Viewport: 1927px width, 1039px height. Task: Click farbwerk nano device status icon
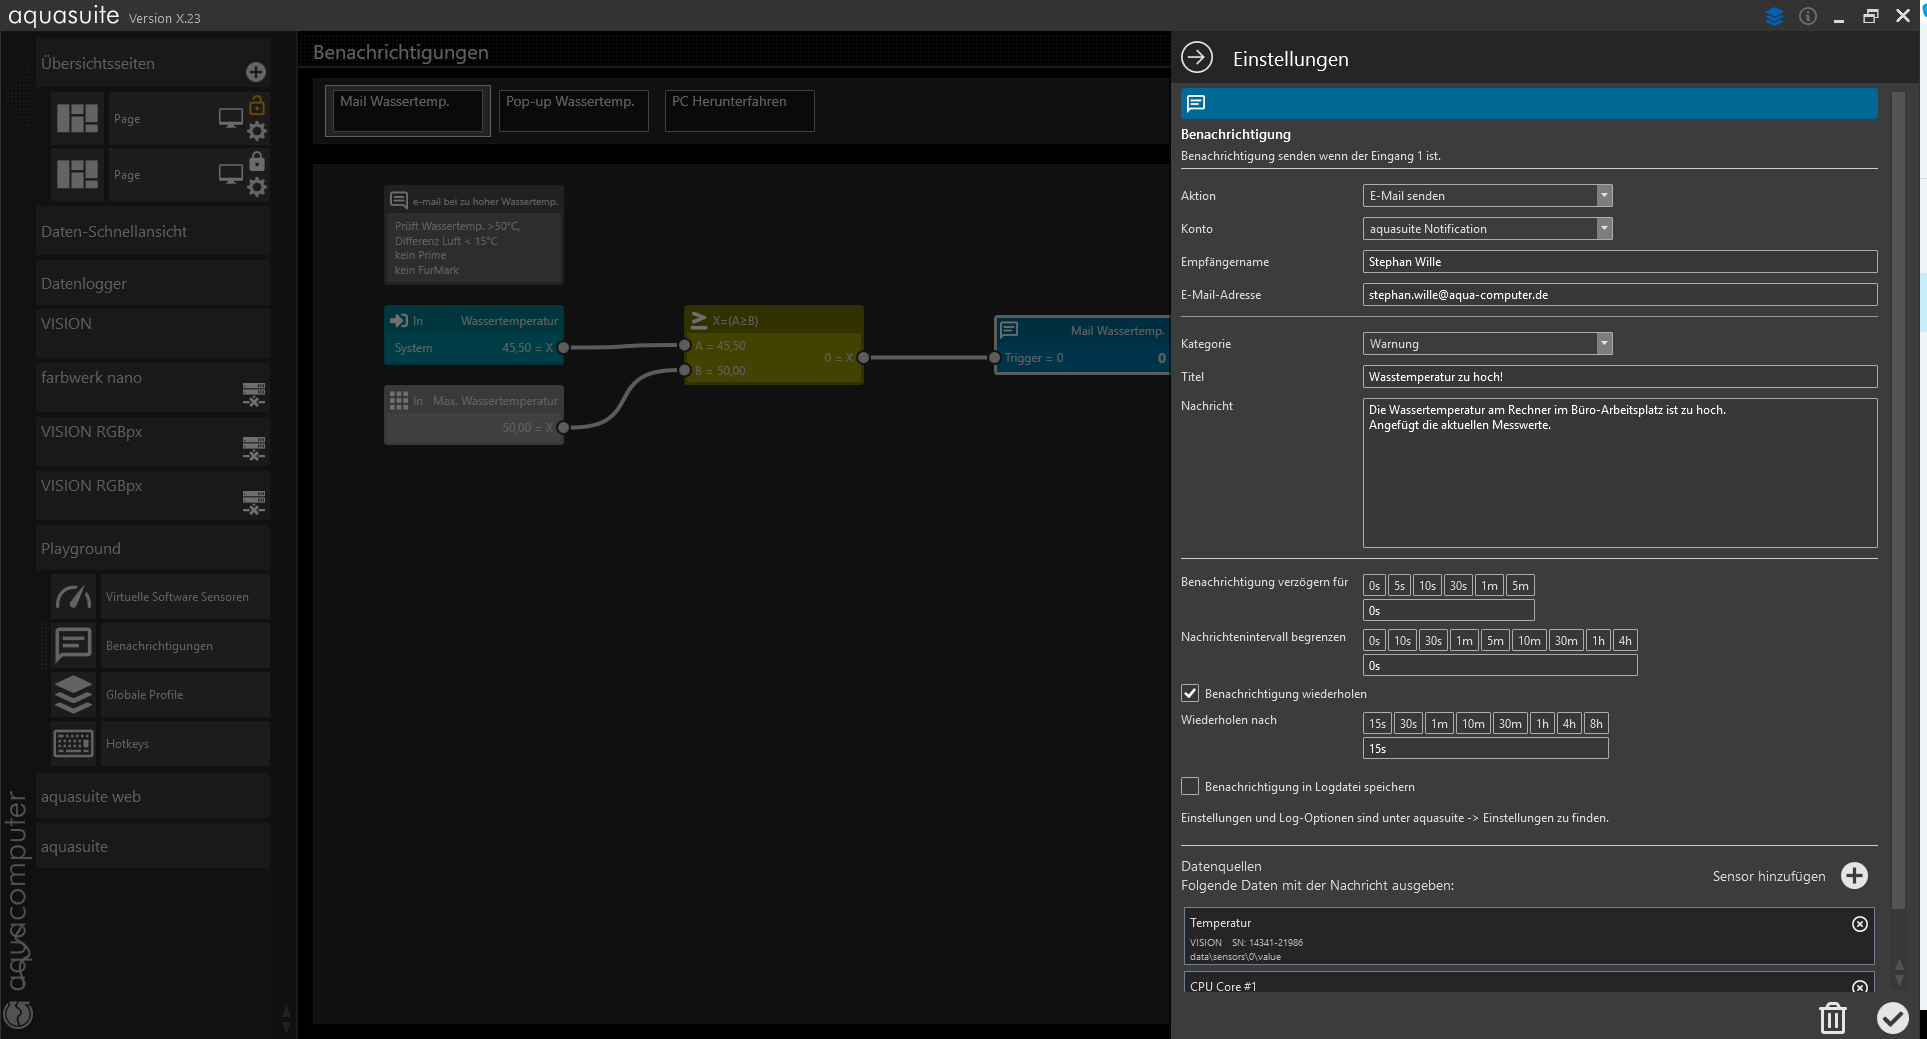pyautogui.click(x=254, y=394)
